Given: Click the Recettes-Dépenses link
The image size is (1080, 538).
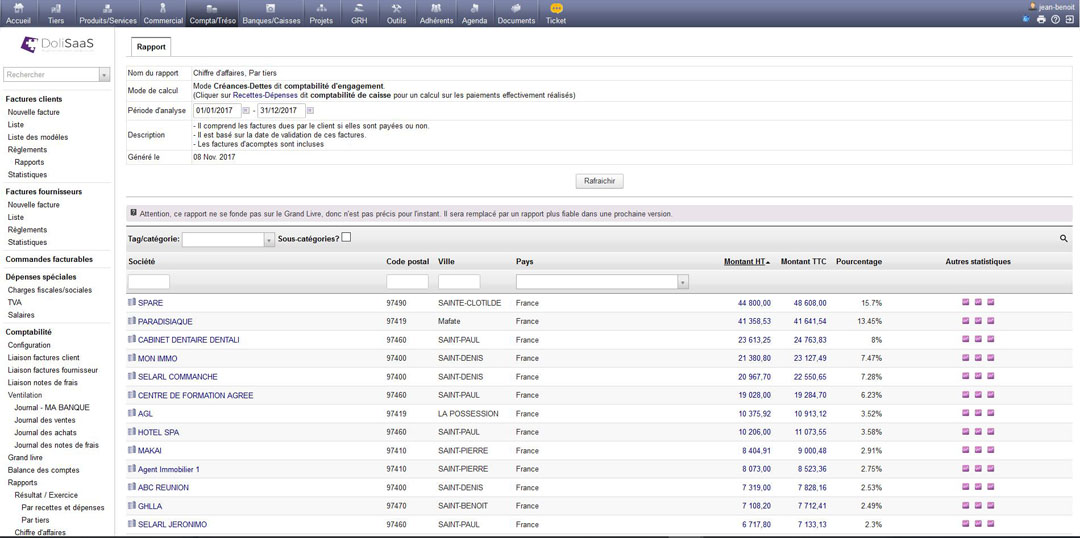Looking at the screenshot, I should pos(264,95).
